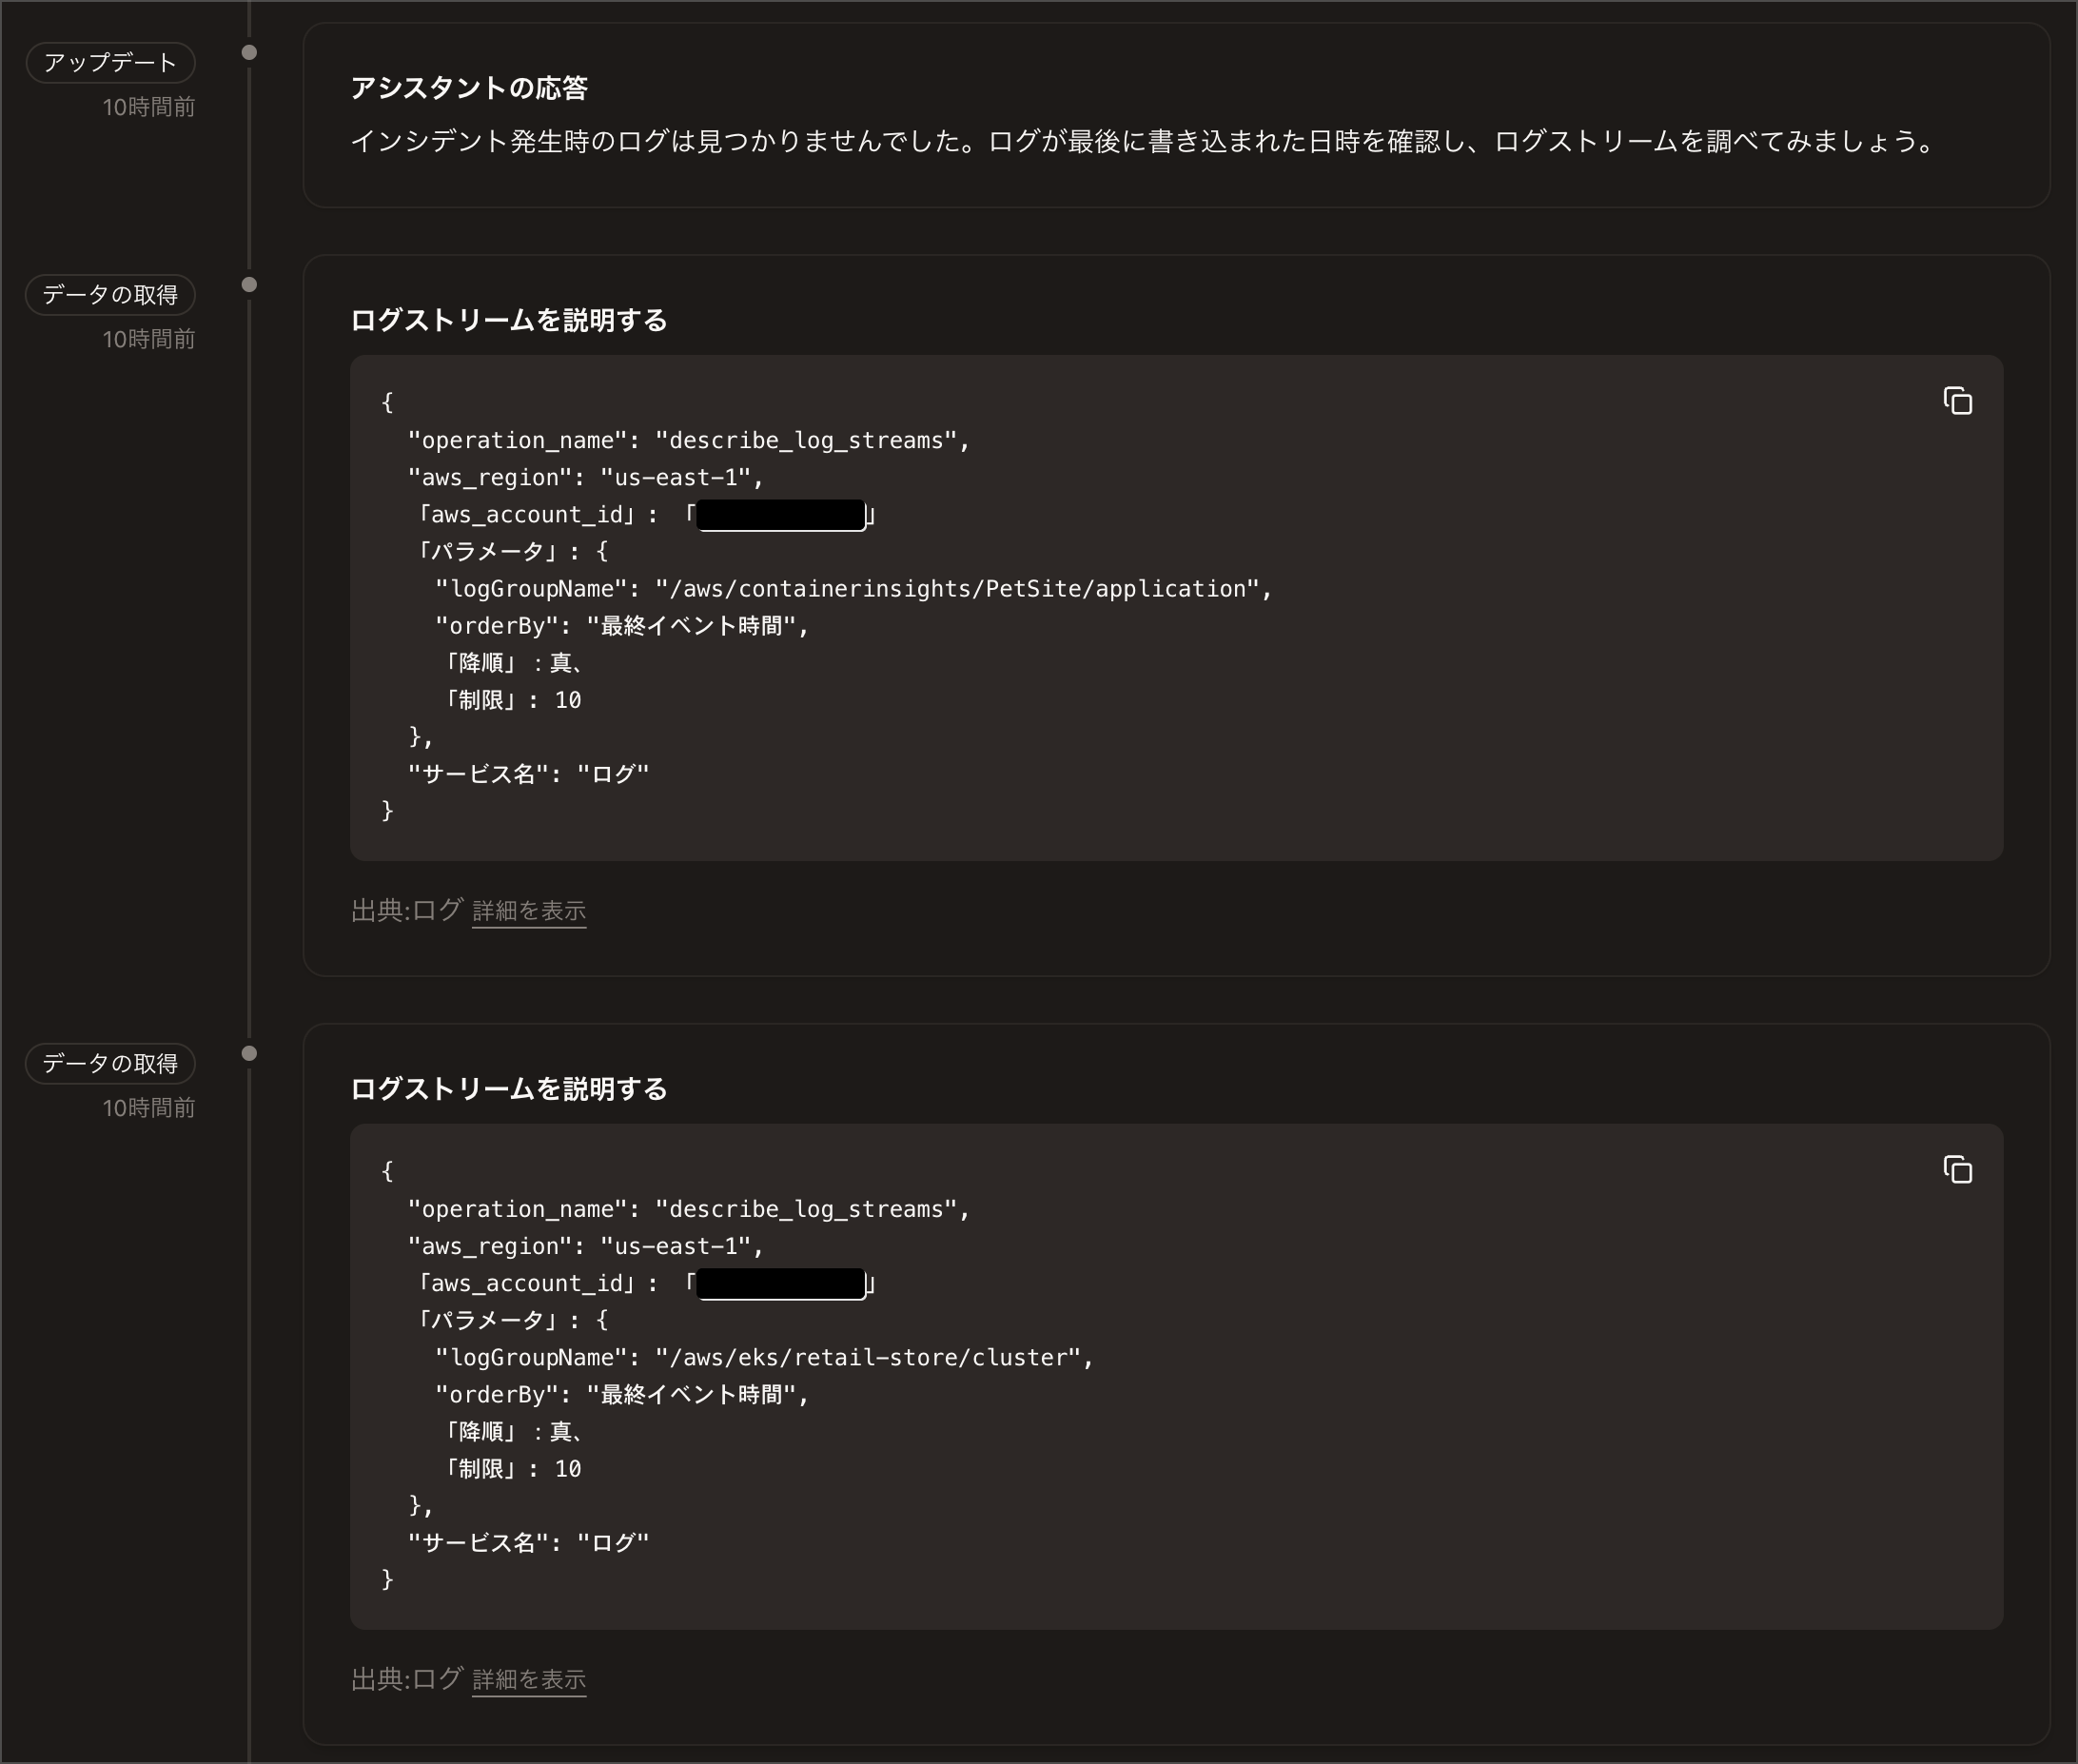This screenshot has height=1764, width=2078.
Task: Click the /aws/eks/retail-store/cluster log group value
Action: point(868,1357)
